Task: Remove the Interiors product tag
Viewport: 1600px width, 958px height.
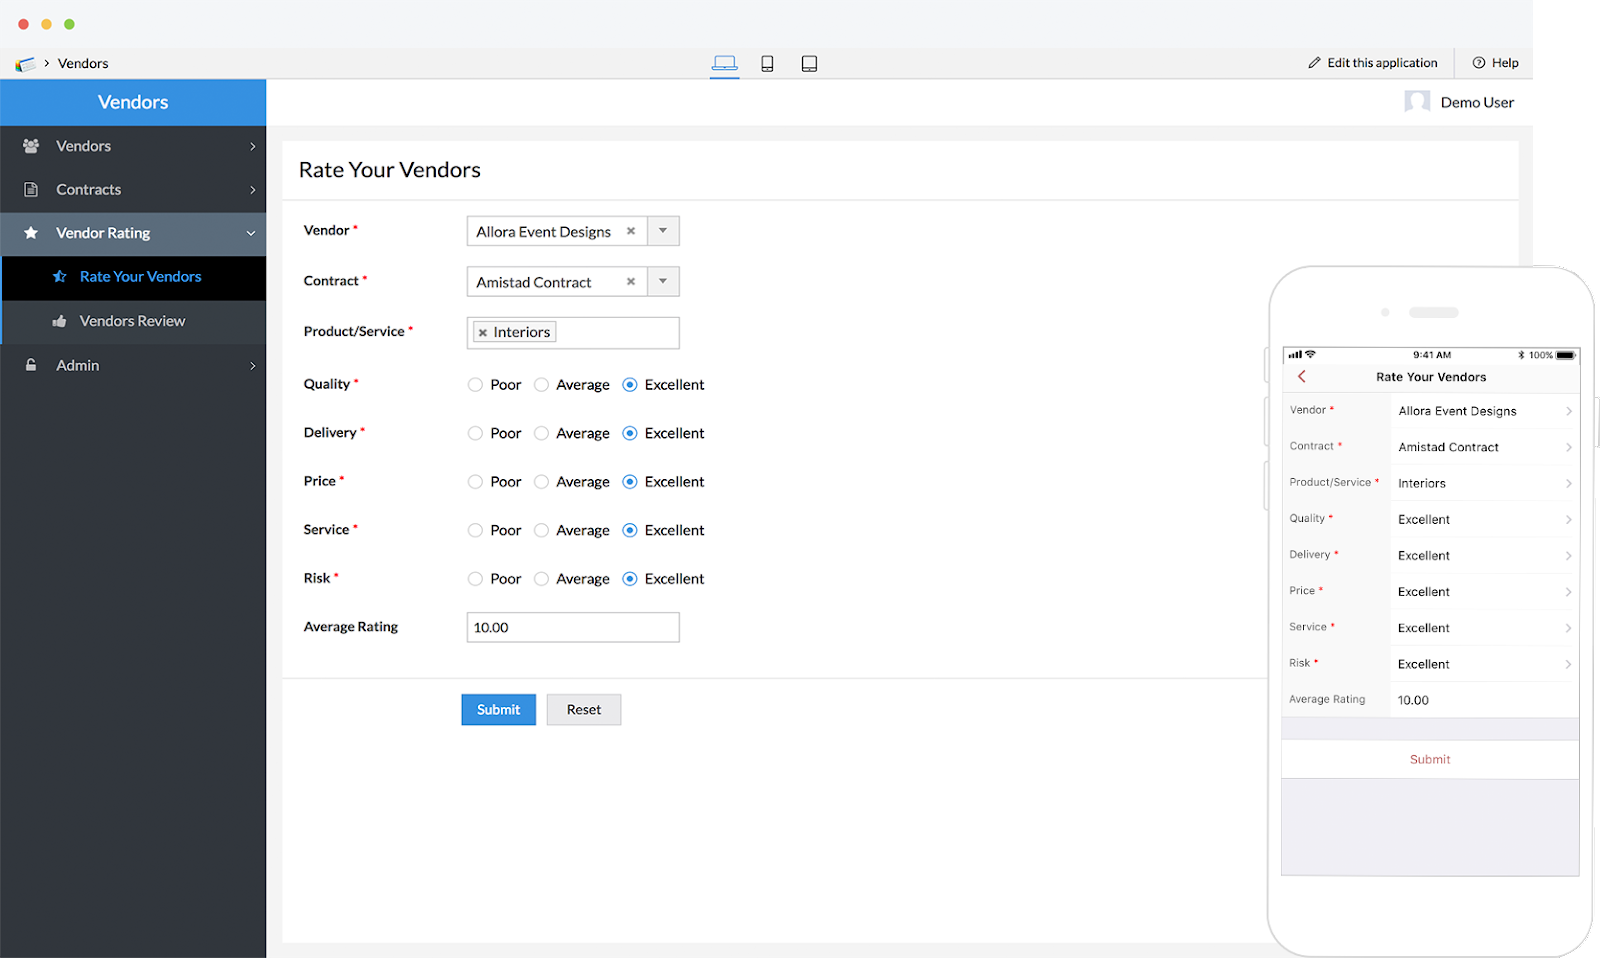Action: (484, 332)
